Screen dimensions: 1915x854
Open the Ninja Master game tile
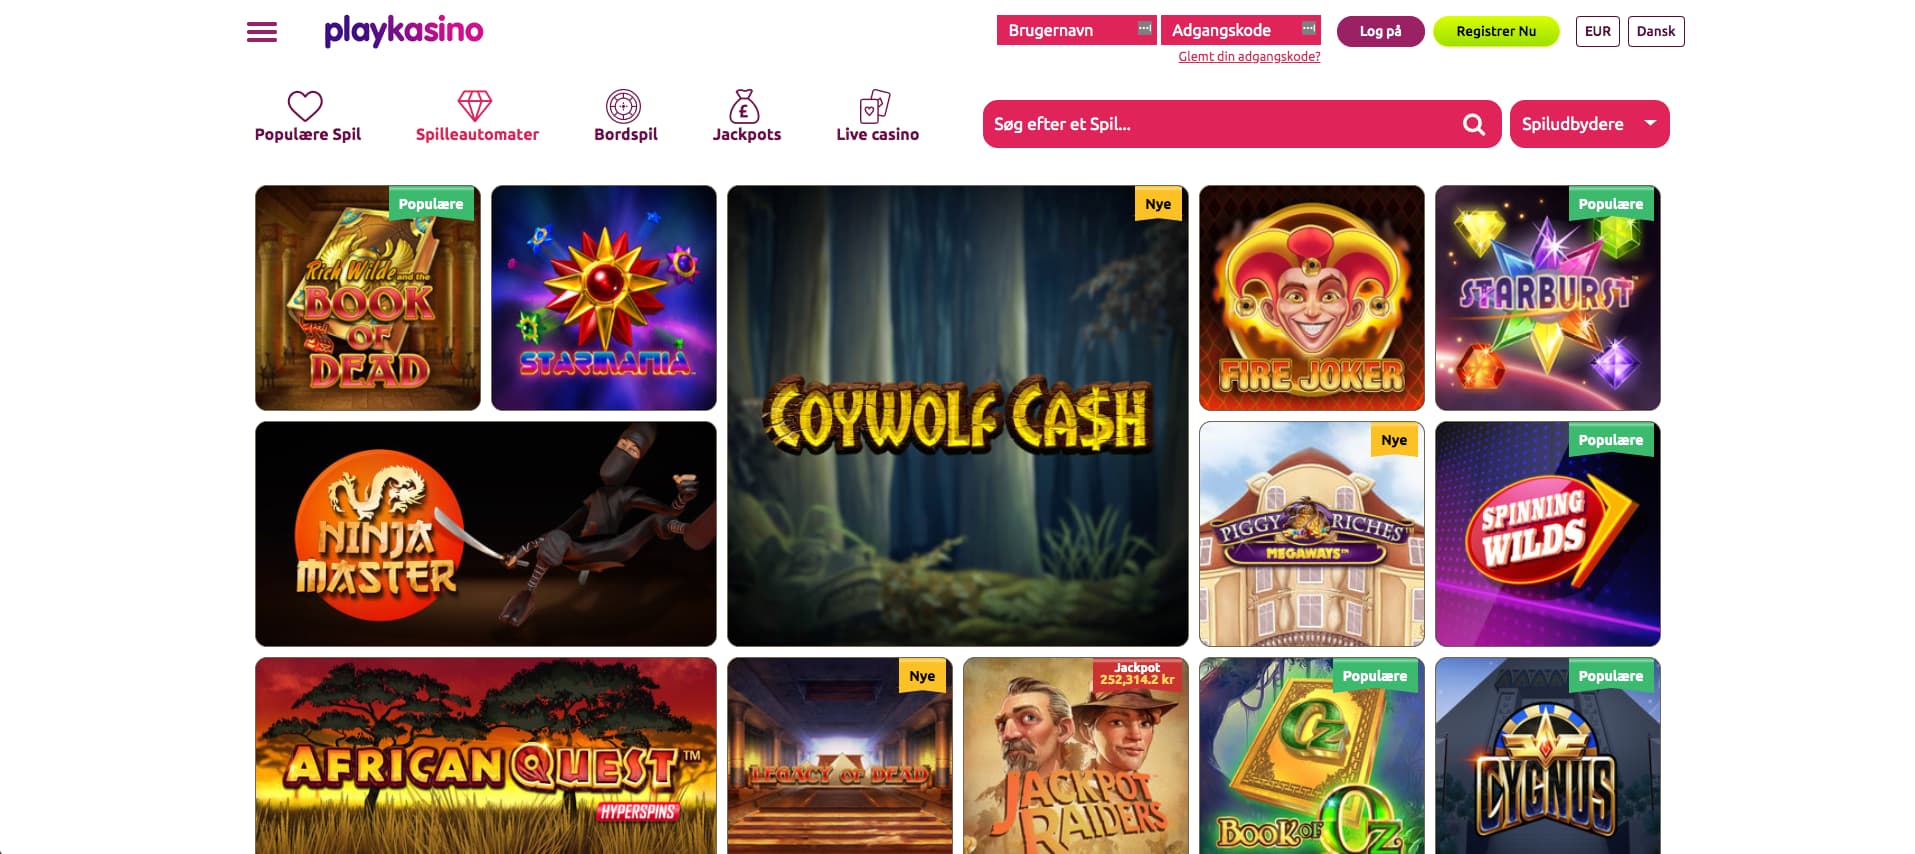(x=486, y=534)
